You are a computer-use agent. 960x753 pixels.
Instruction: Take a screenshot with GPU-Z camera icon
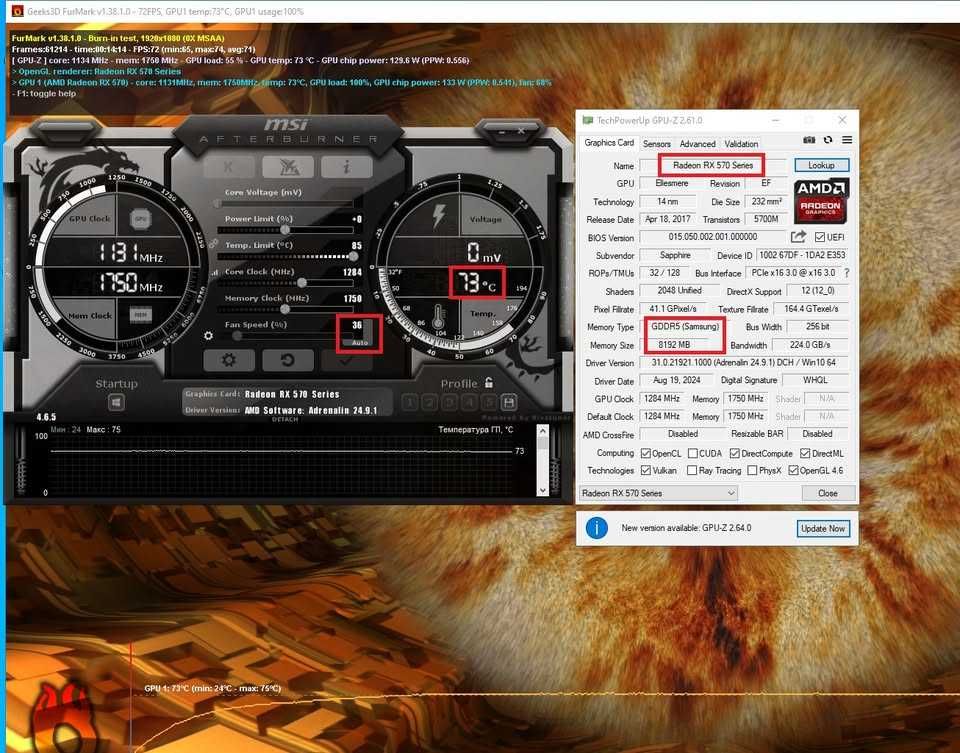[809, 140]
